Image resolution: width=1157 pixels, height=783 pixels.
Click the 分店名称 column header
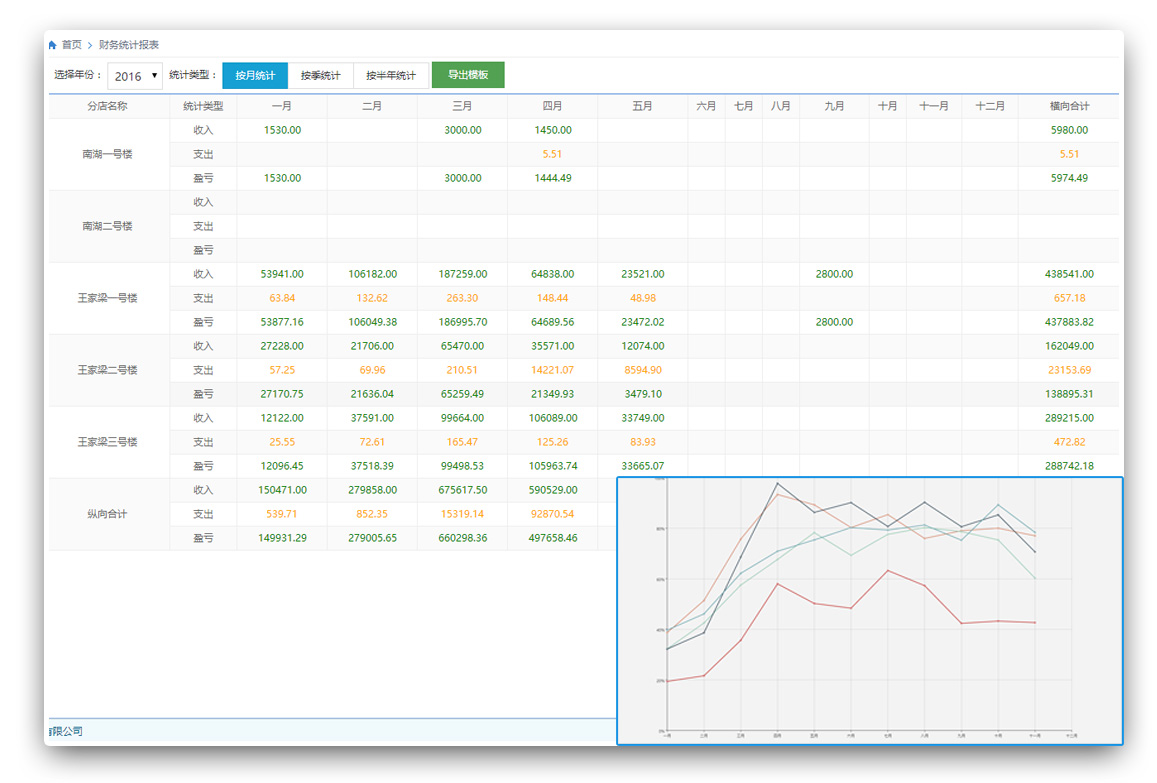(108, 106)
